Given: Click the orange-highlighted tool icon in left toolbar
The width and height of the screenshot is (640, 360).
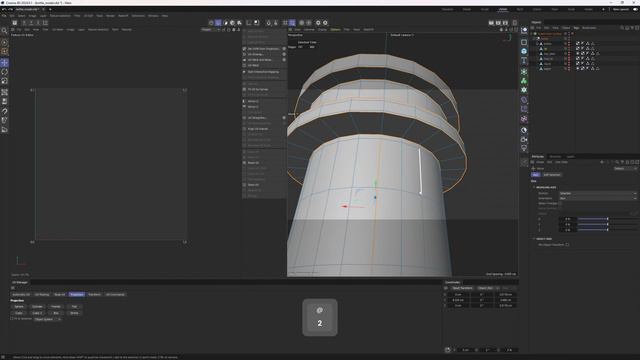Looking at the screenshot, I should [x=4, y=51].
